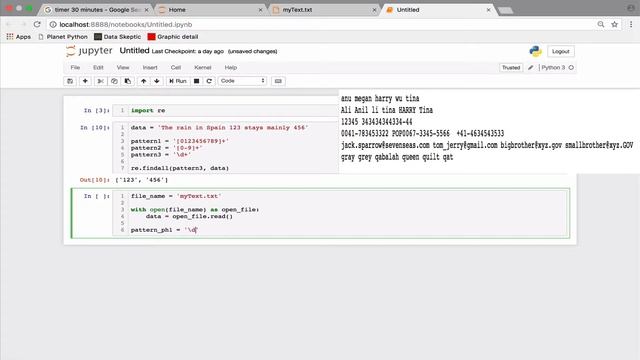Move the selected cell up
640x360 pixels.
point(143,81)
